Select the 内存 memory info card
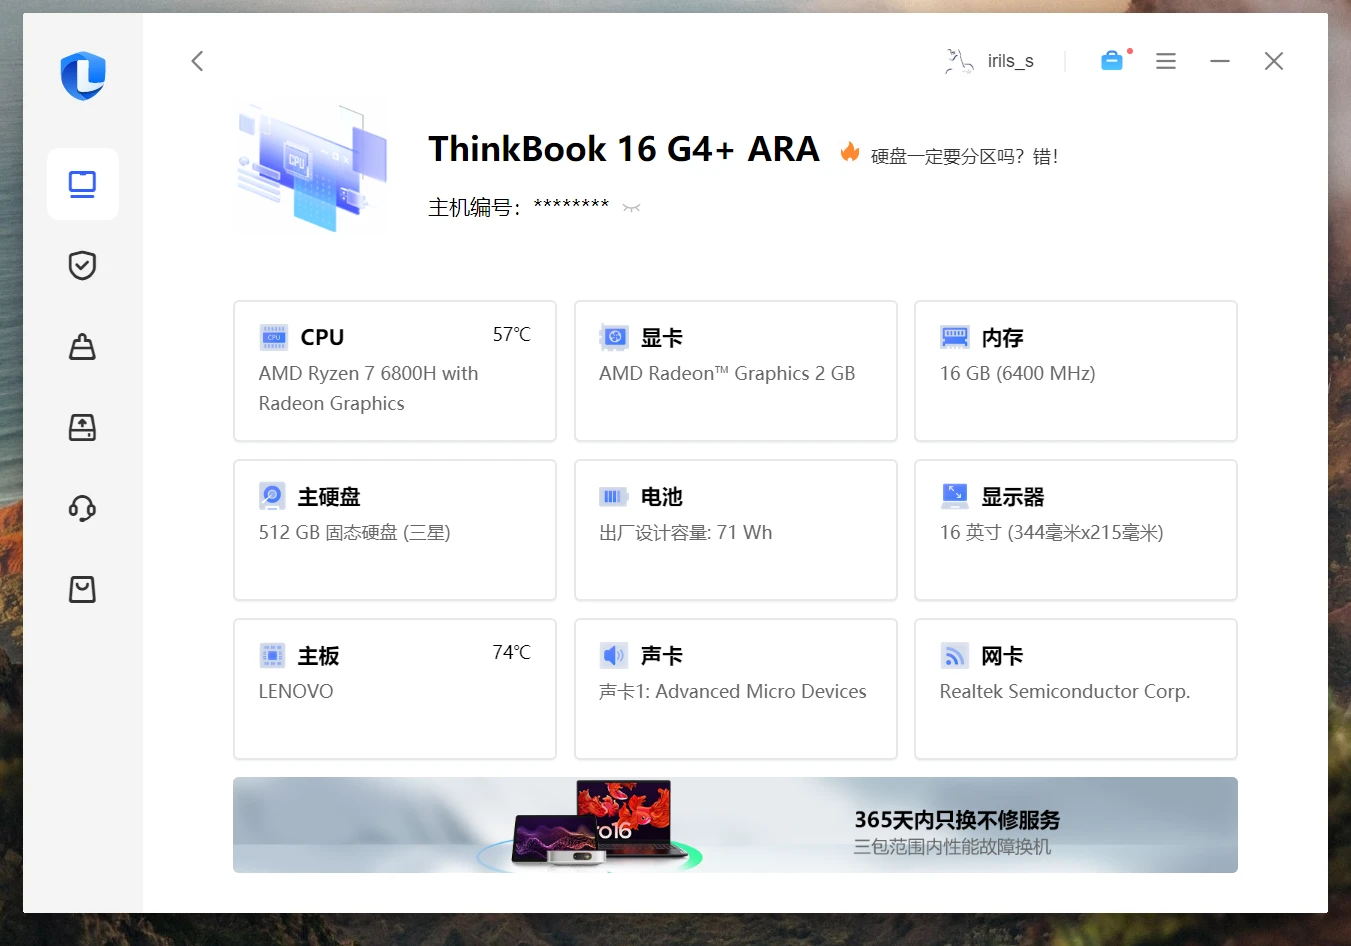Viewport: 1351px width, 946px height. click(x=1075, y=371)
